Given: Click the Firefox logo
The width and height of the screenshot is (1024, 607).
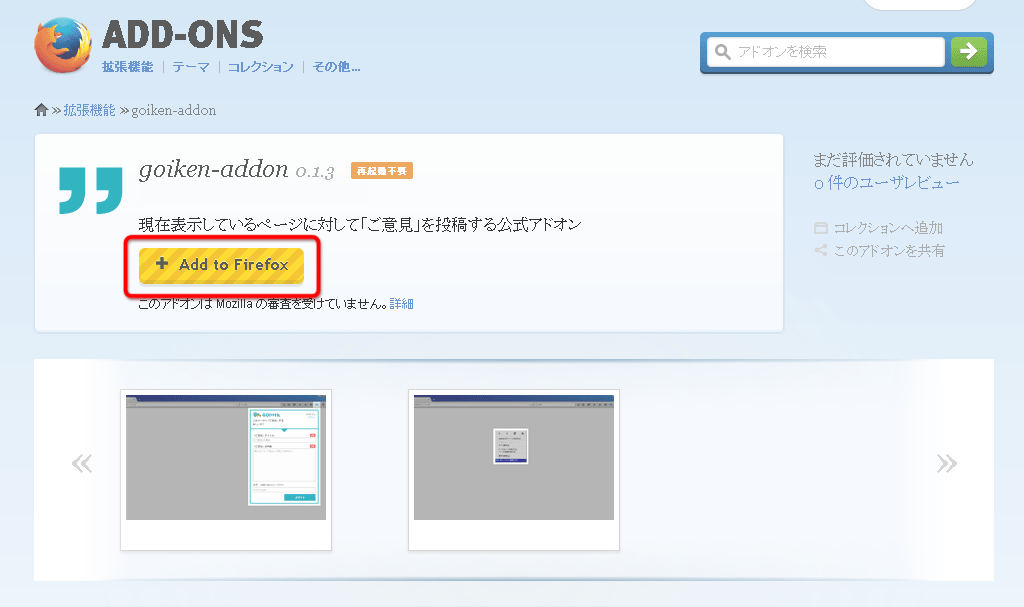Looking at the screenshot, I should (x=63, y=45).
